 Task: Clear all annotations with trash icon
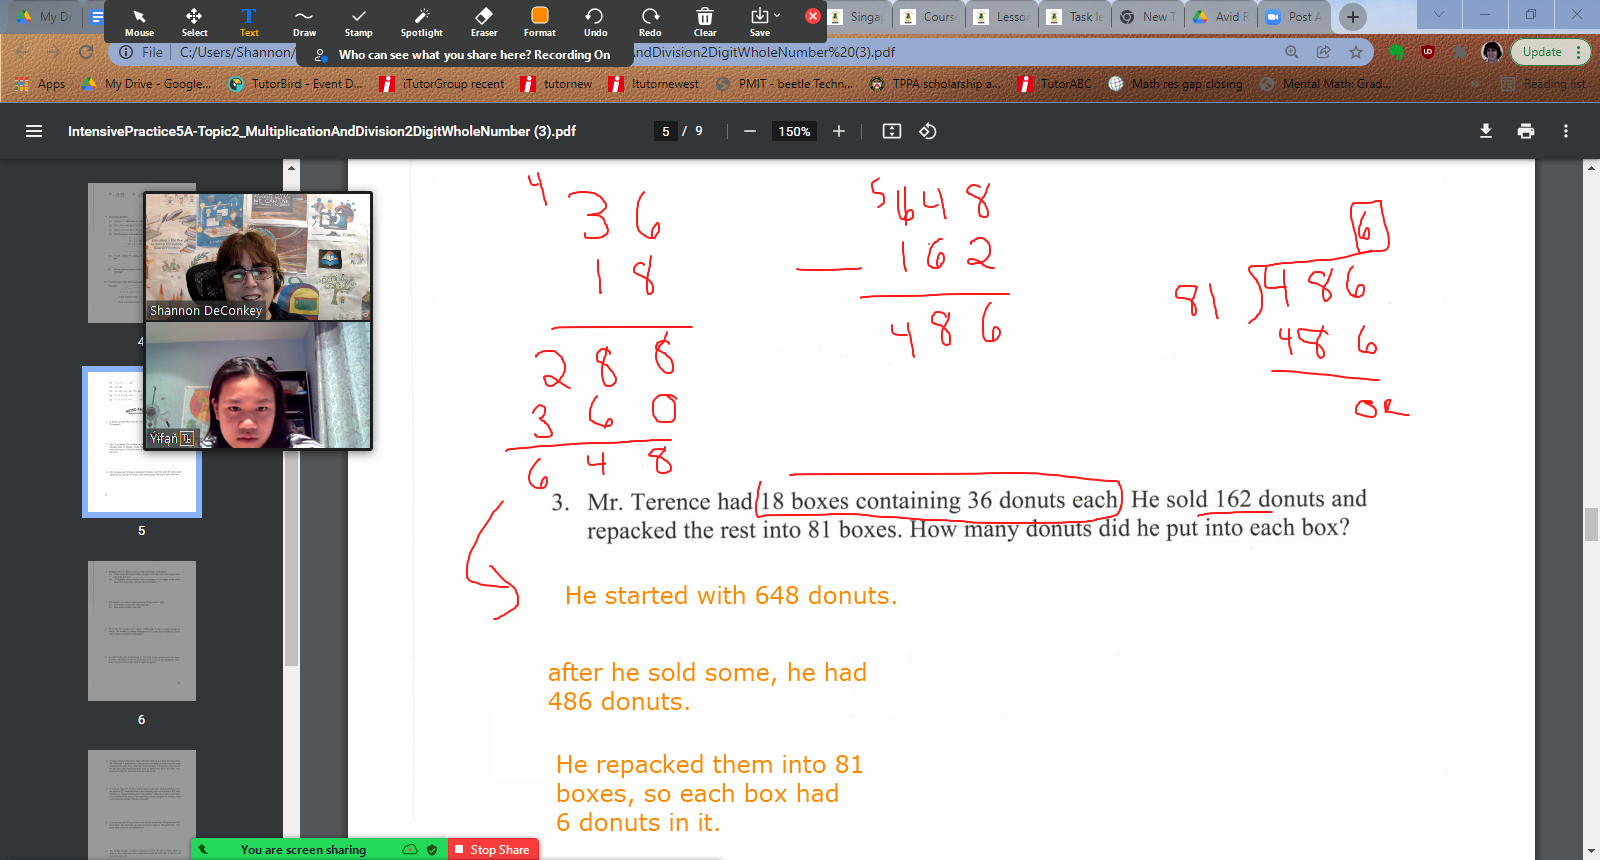(705, 21)
